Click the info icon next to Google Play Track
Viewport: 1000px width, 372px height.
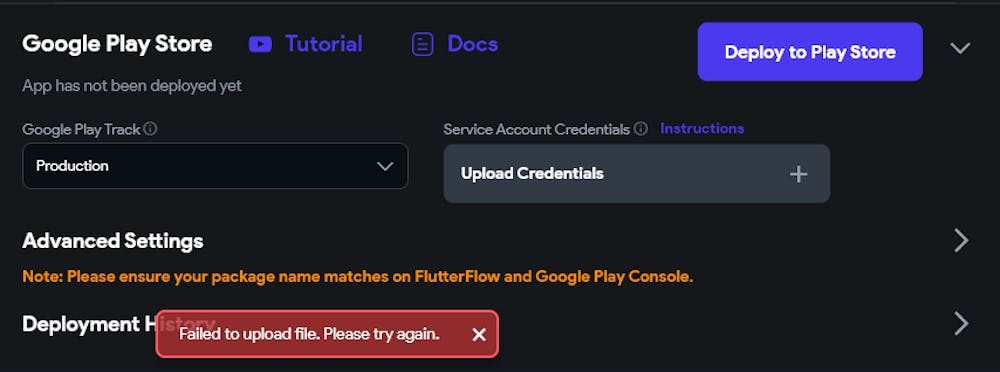pyautogui.click(x=151, y=129)
